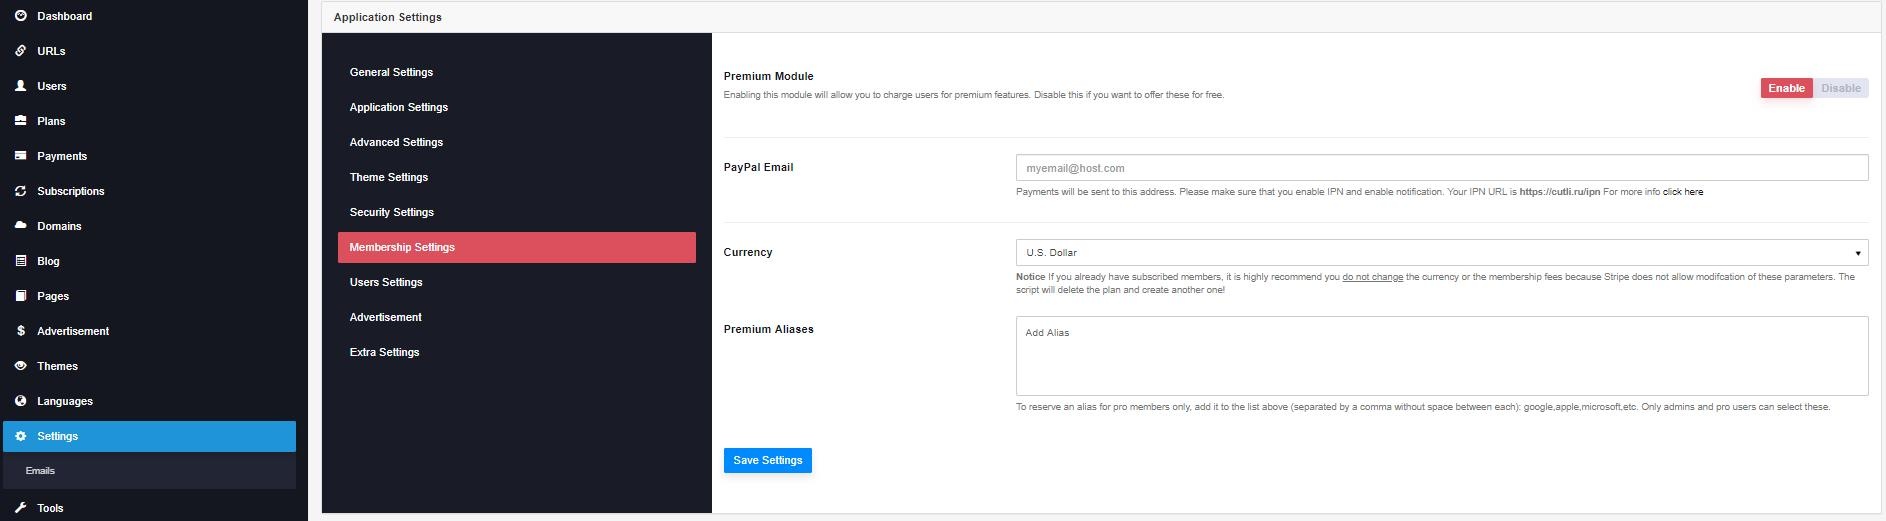The image size is (1886, 521).
Task: Click into the Premium Aliases text area
Action: [x=1441, y=356]
